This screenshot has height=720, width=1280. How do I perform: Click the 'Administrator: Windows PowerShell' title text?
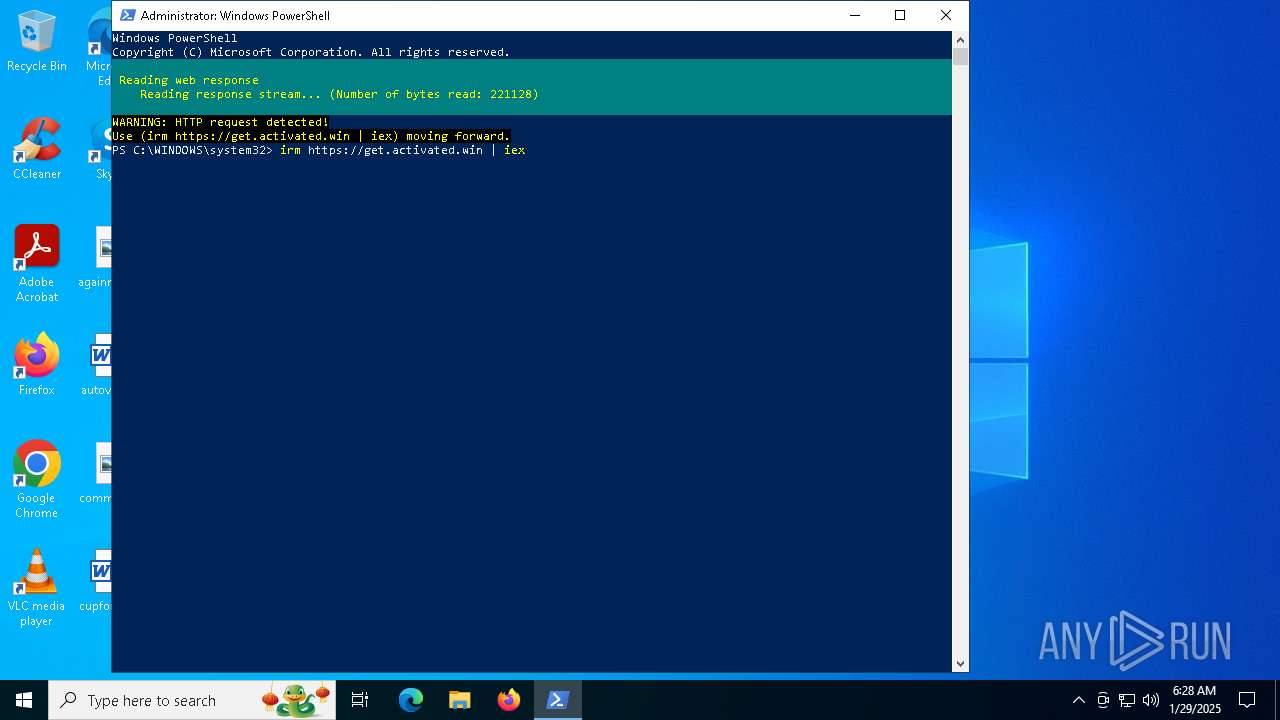(x=235, y=15)
